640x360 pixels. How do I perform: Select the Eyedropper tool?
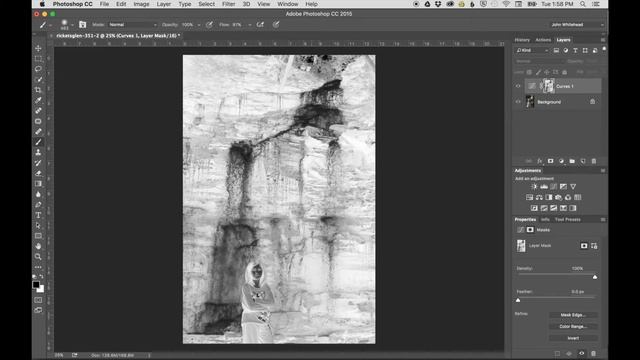(38, 100)
